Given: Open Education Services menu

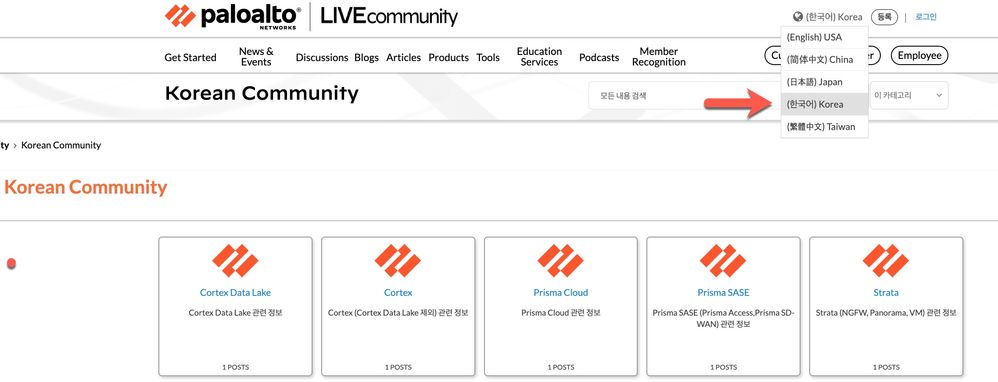Looking at the screenshot, I should [x=539, y=57].
